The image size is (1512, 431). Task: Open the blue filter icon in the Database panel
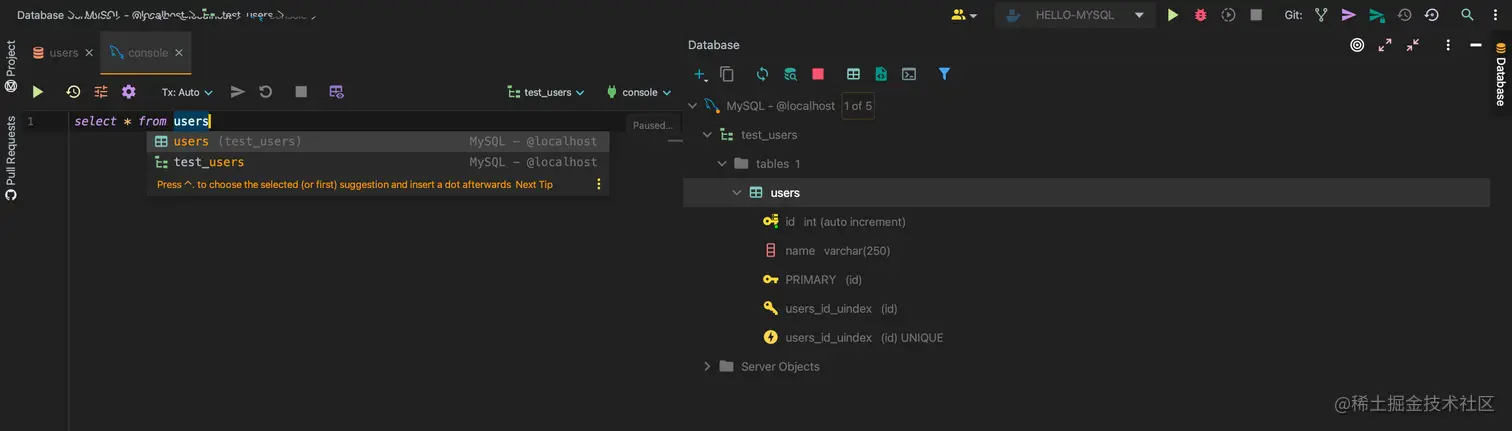[x=944, y=74]
